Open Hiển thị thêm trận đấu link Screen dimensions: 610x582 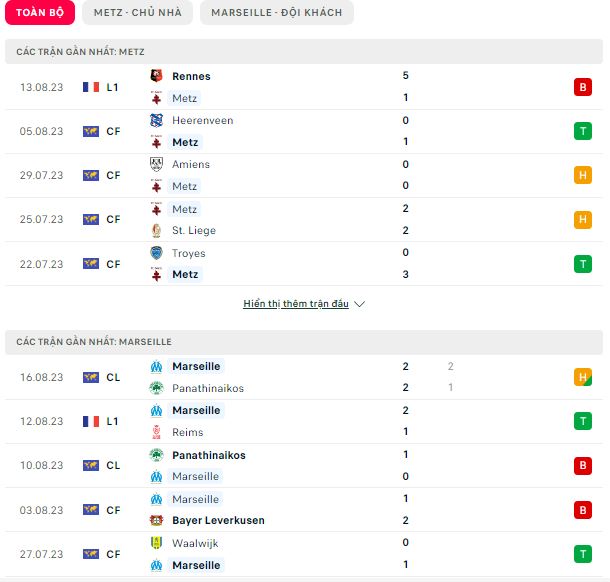(x=296, y=303)
